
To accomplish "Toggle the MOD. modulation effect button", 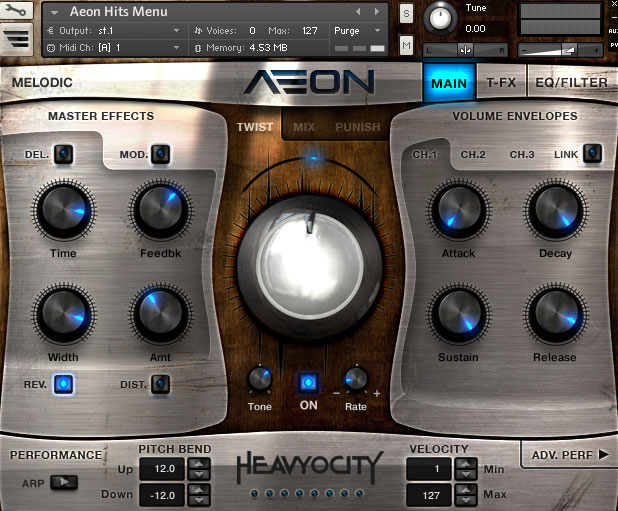I will point(160,154).
